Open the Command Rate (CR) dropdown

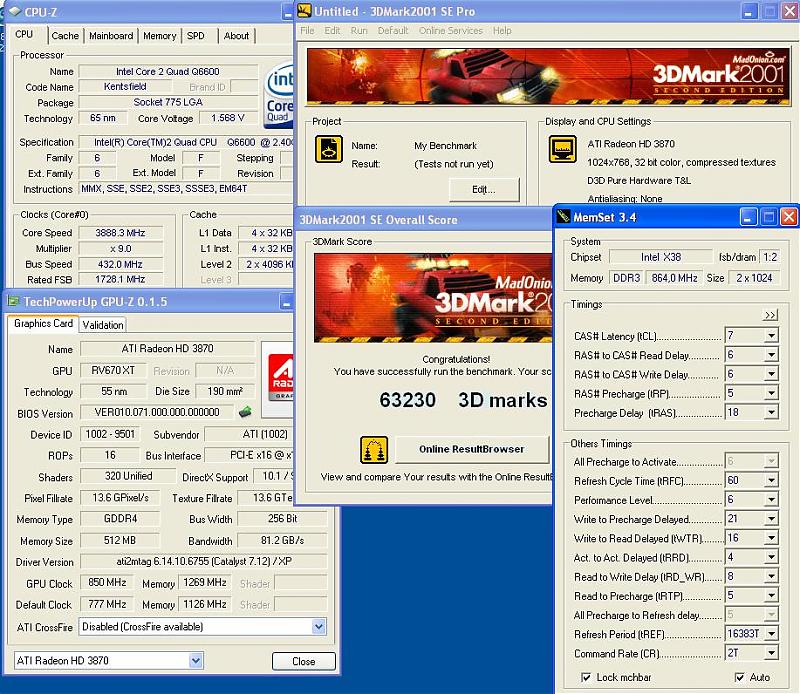click(x=771, y=653)
